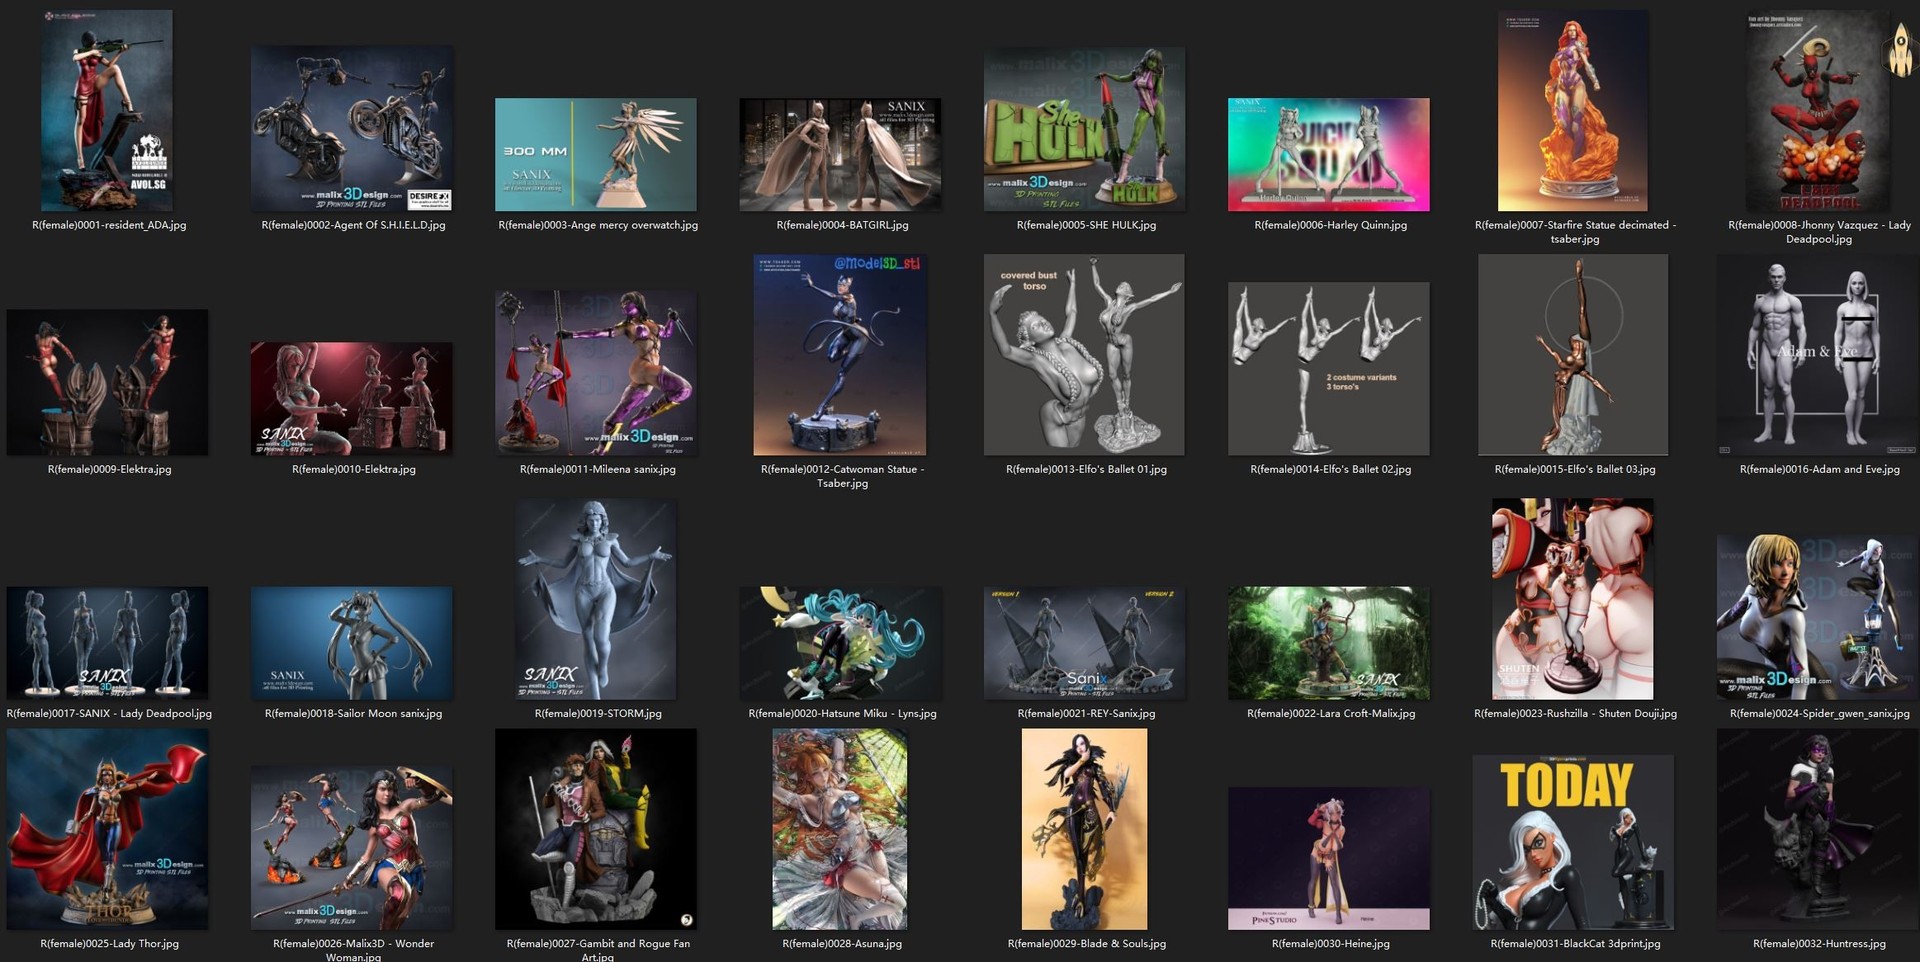1920x962 pixels.
Task: Click filename R(female)0001-resident_ADA.jpg
Action: (x=109, y=225)
